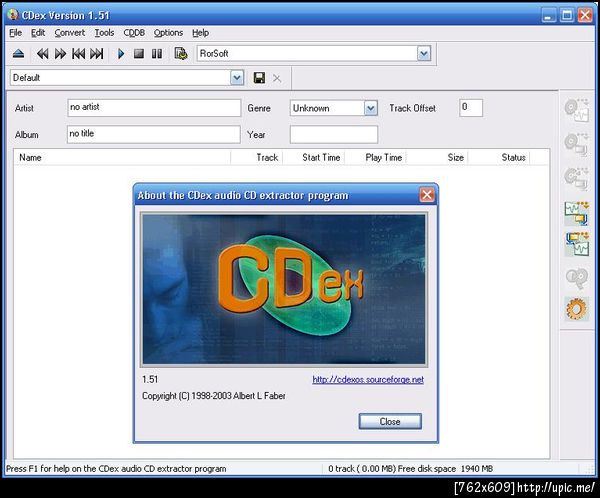
Task: Sort by the Play Time column header
Action: [x=375, y=157]
